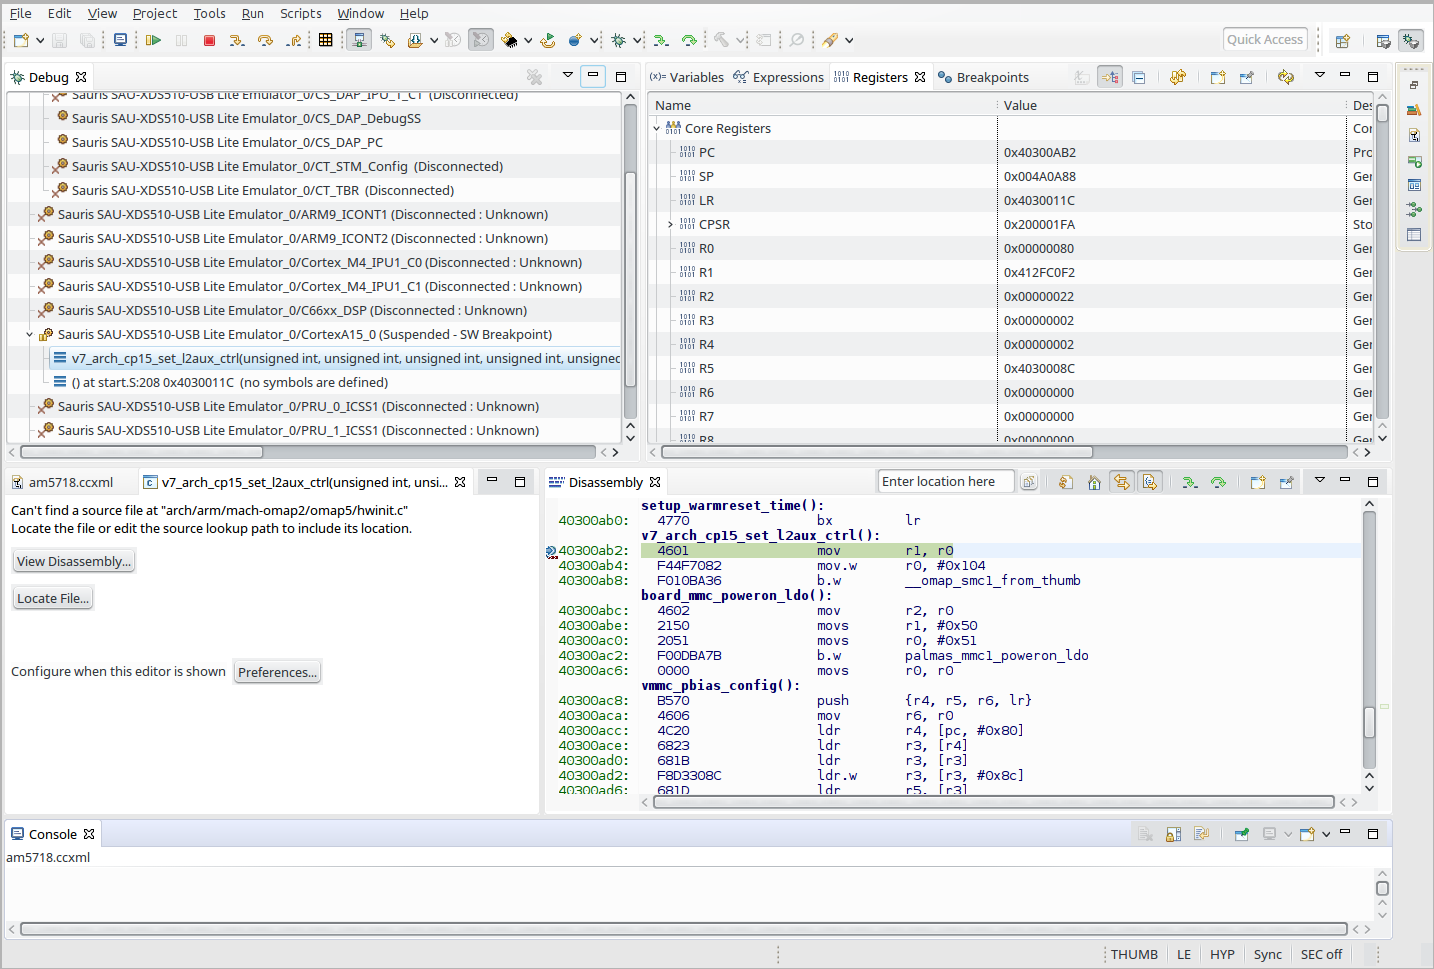Collapse all registers with the collapse icon
Viewport: 1434px width, 969px height.
click(1138, 77)
